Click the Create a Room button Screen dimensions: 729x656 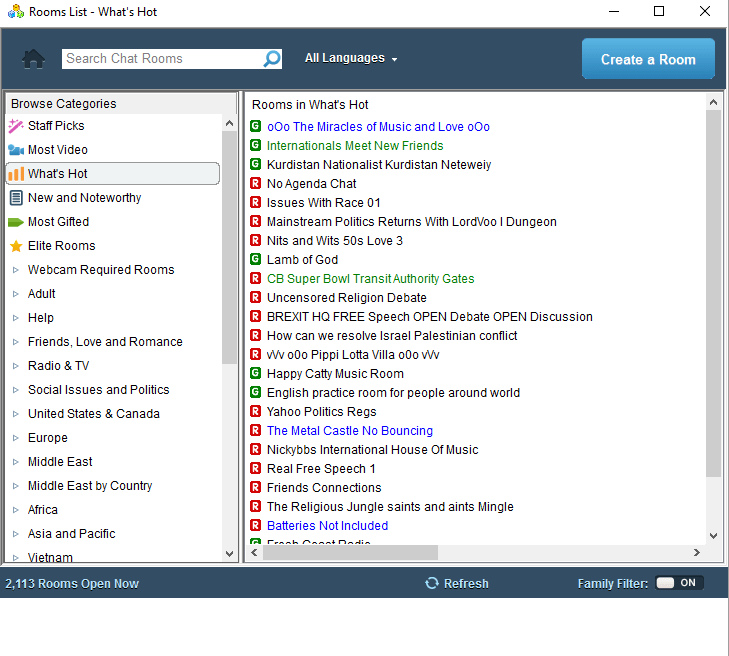point(648,59)
